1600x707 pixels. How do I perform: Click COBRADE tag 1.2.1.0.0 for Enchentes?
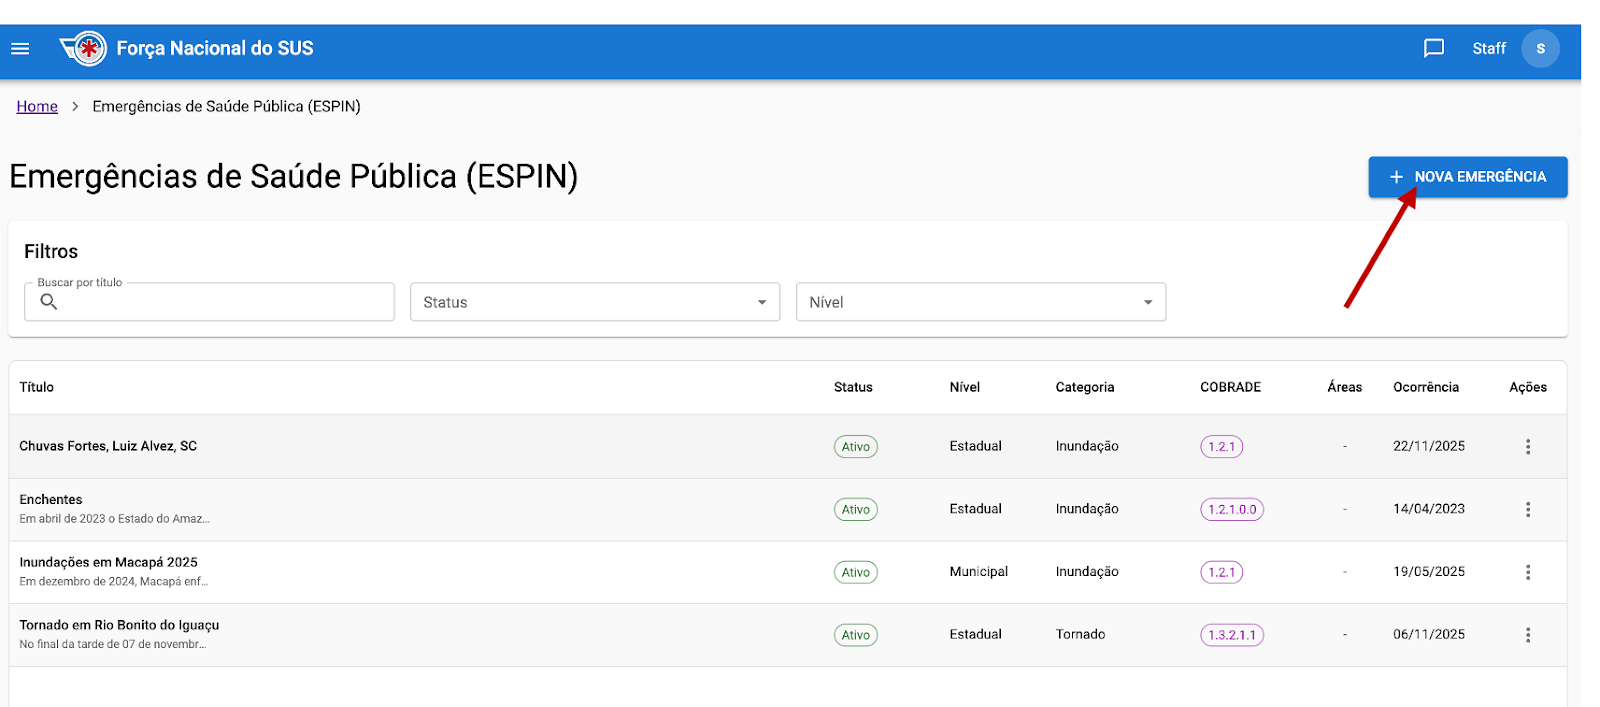click(x=1231, y=509)
